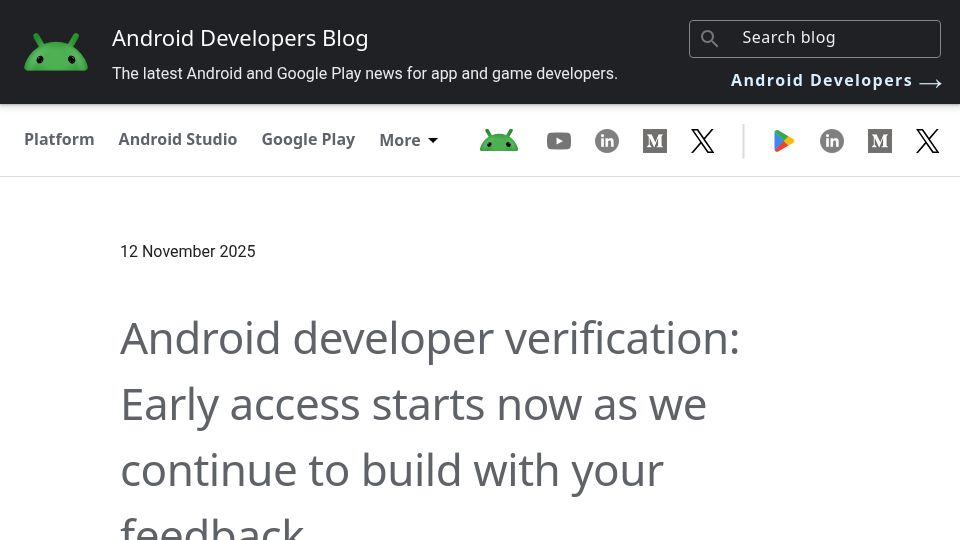Open the Android LinkedIn icon next to YouTube

click(x=607, y=141)
